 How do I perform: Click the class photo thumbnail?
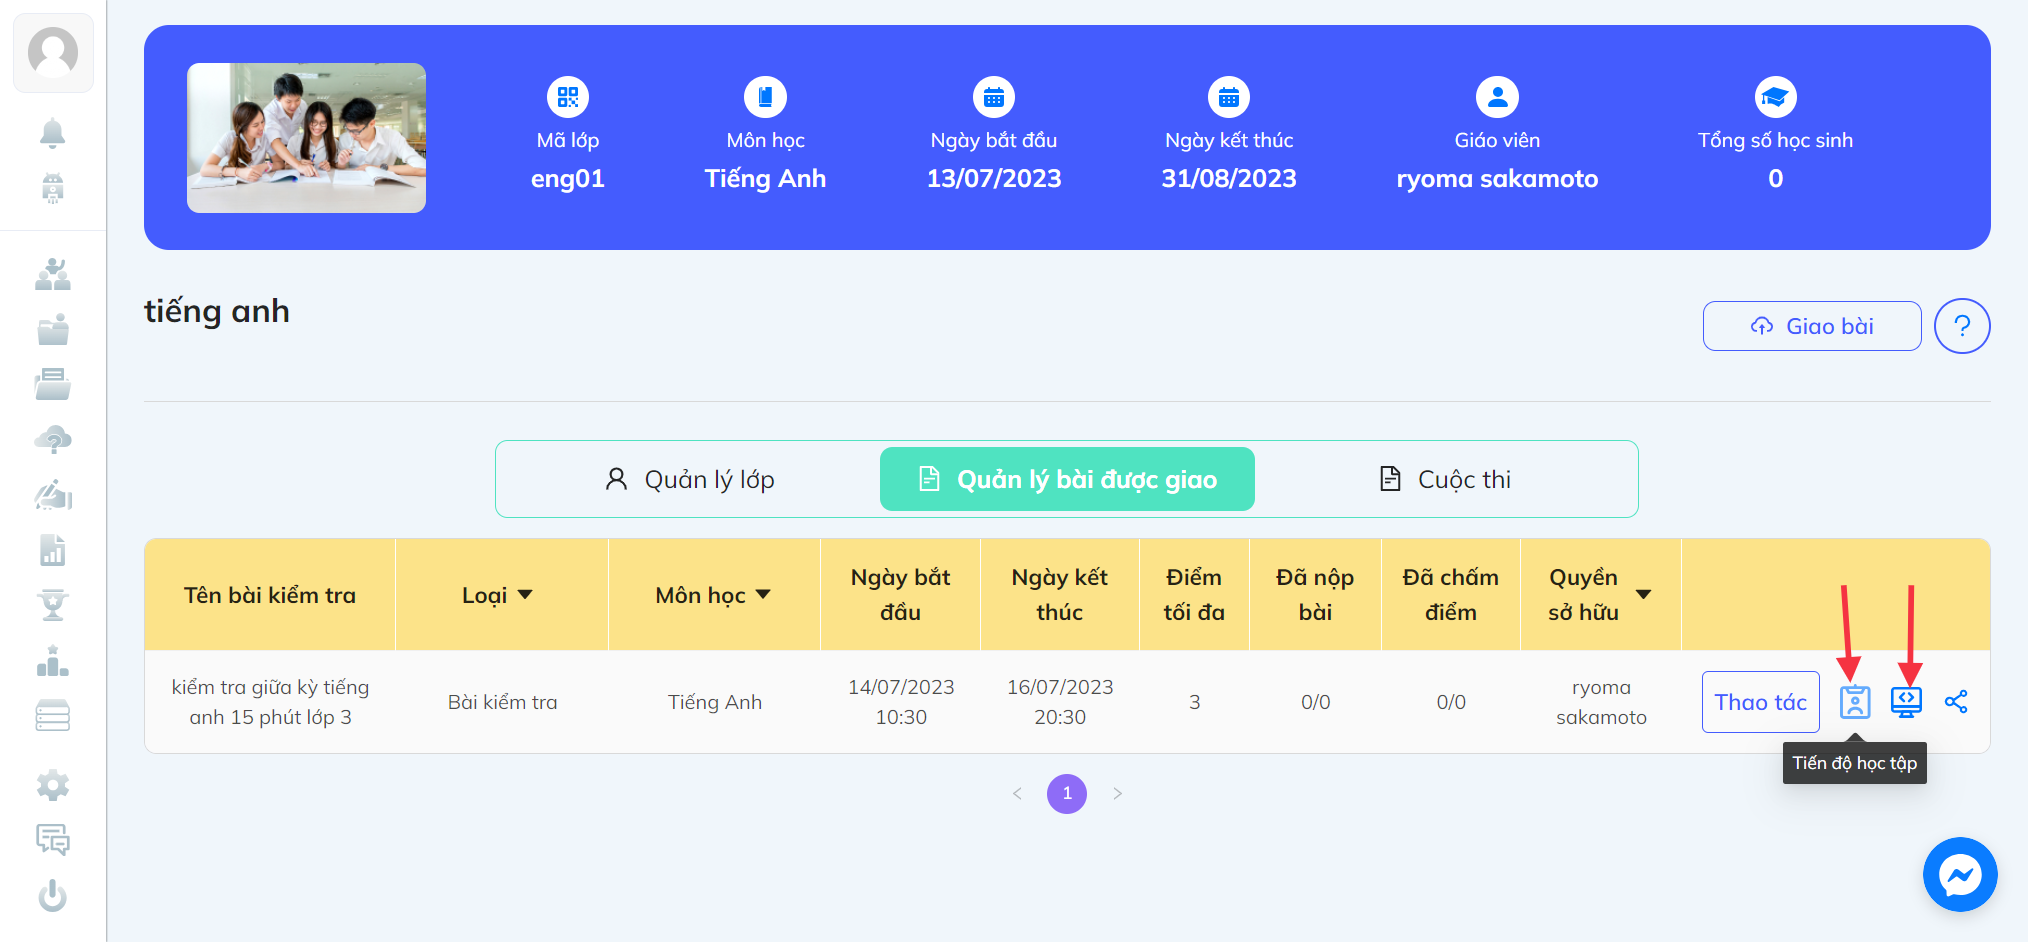point(306,138)
